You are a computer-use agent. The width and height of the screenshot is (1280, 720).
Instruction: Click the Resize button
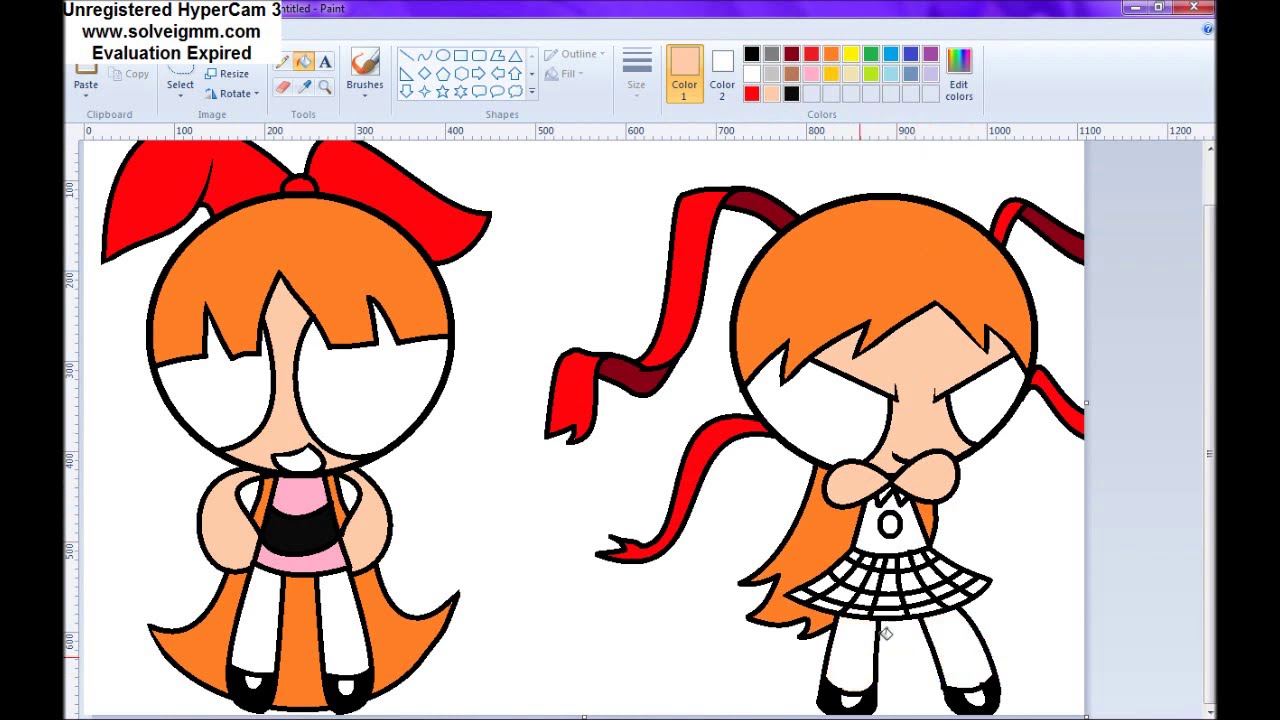coord(227,74)
